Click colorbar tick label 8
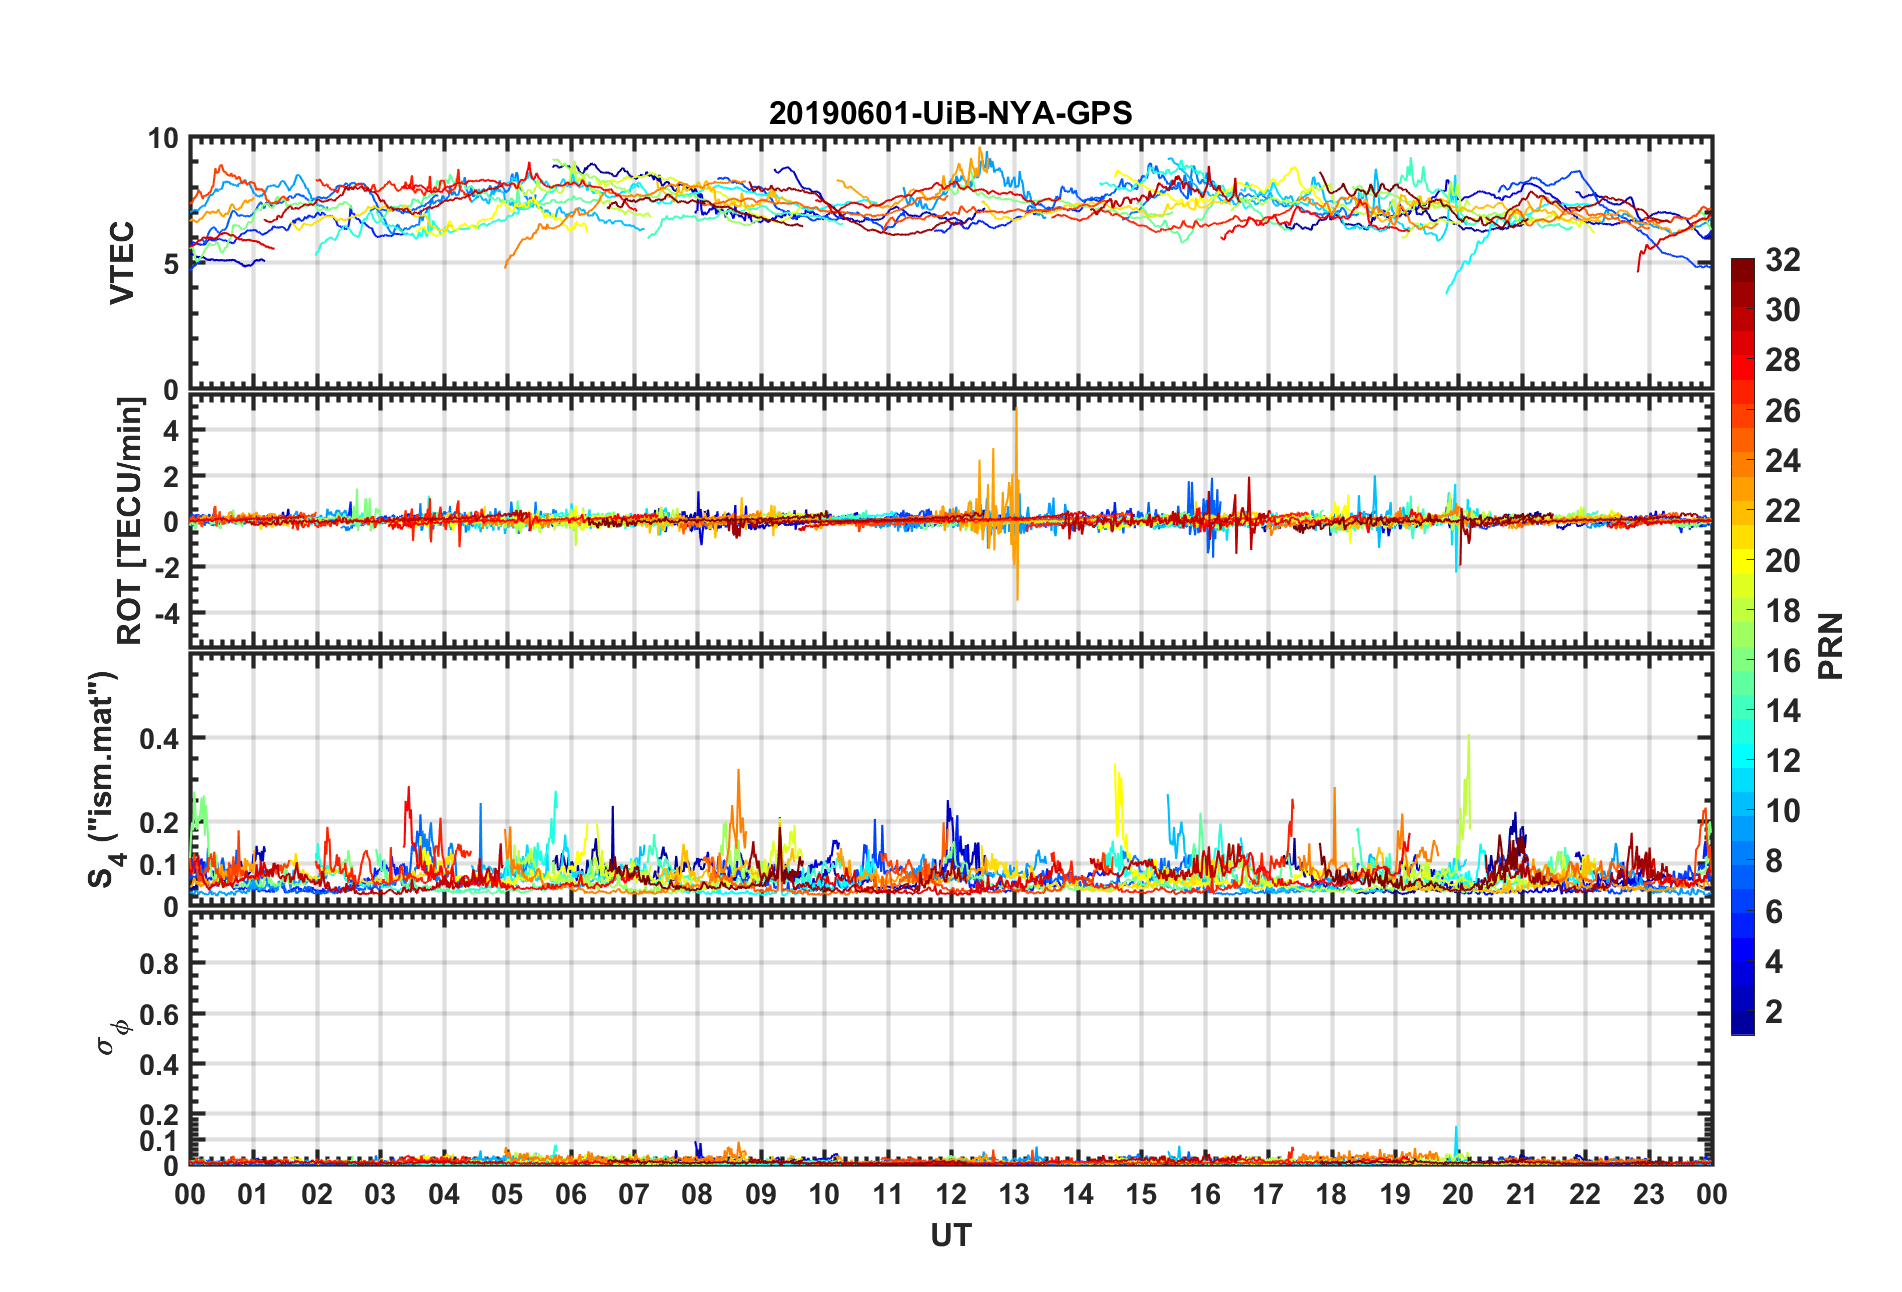1902x1292 pixels. [x=1774, y=861]
